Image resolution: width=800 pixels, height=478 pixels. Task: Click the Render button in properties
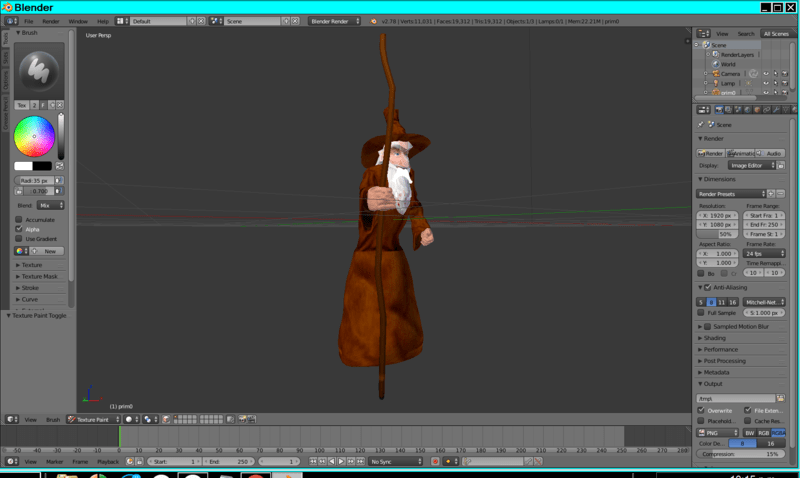click(711, 153)
